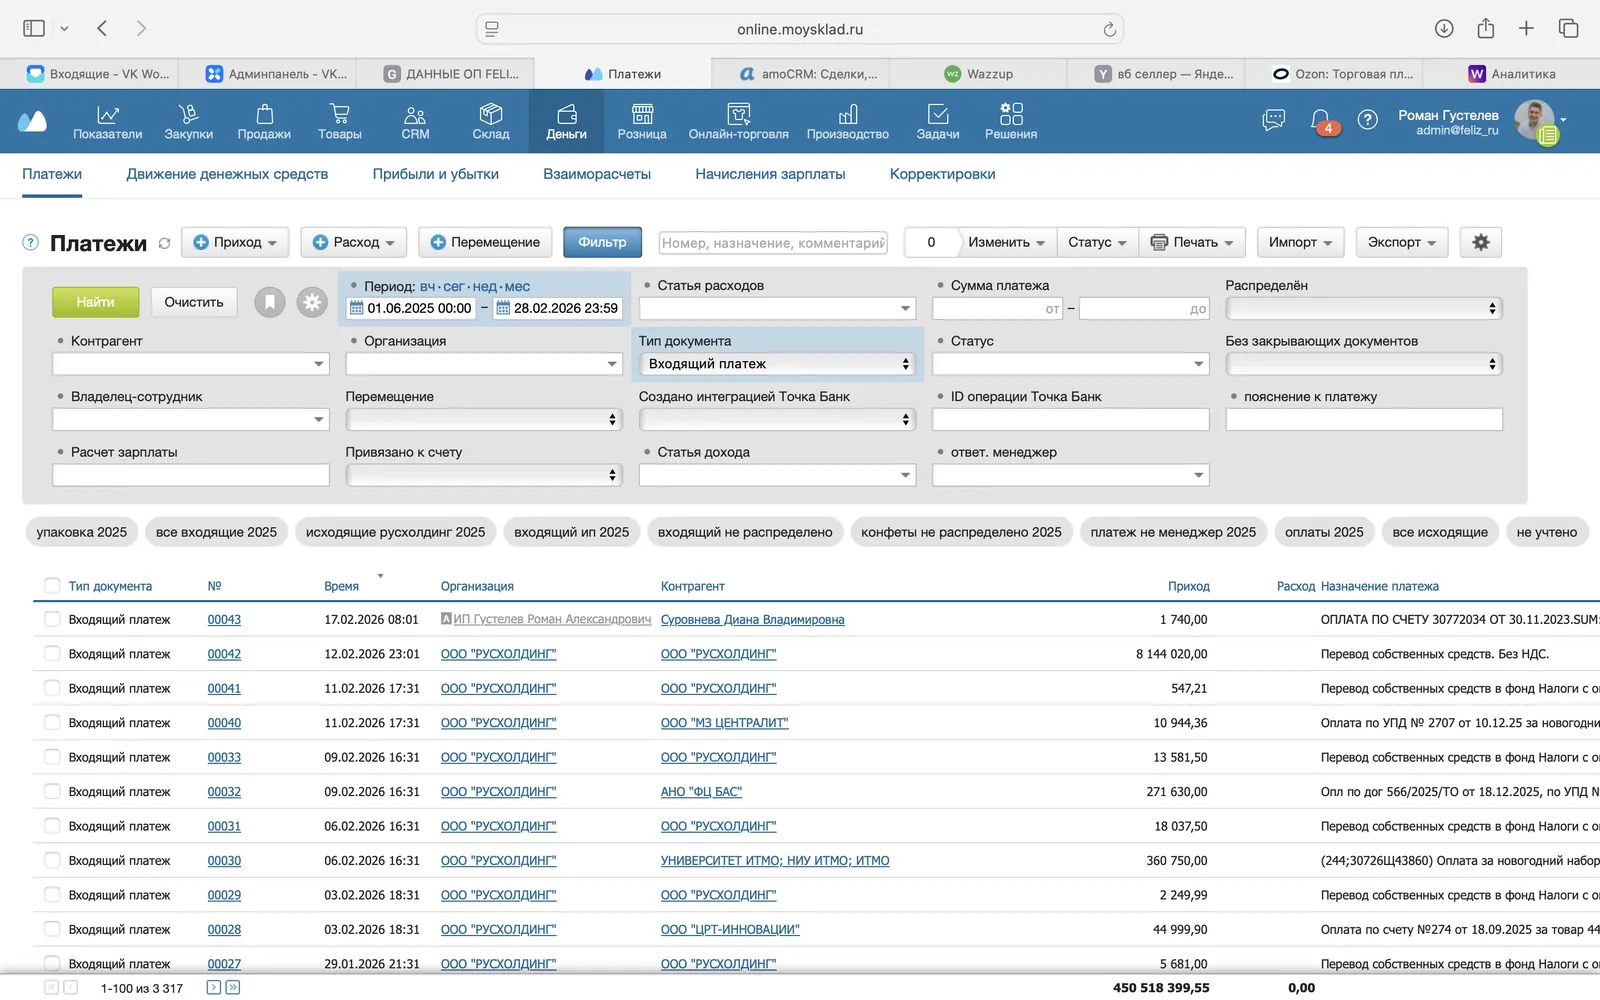Save filter using bookmark icon
The image size is (1600, 1000).
click(x=270, y=302)
